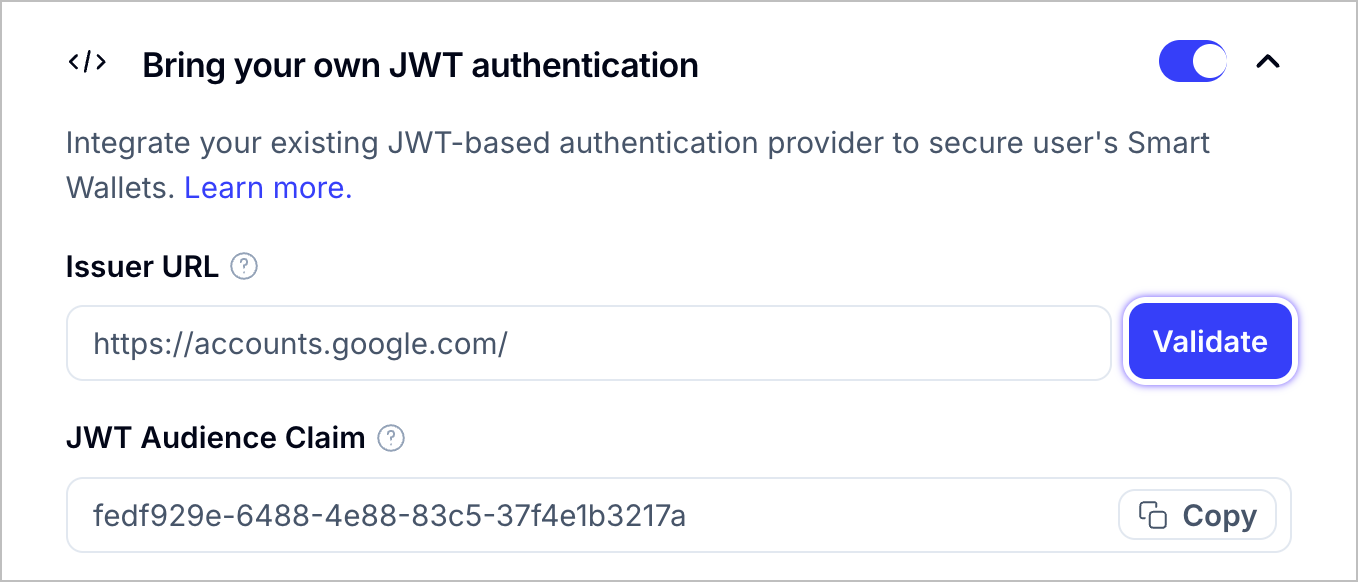The image size is (1358, 582).
Task: Collapse the JWT authentication section
Action: coord(1267,62)
